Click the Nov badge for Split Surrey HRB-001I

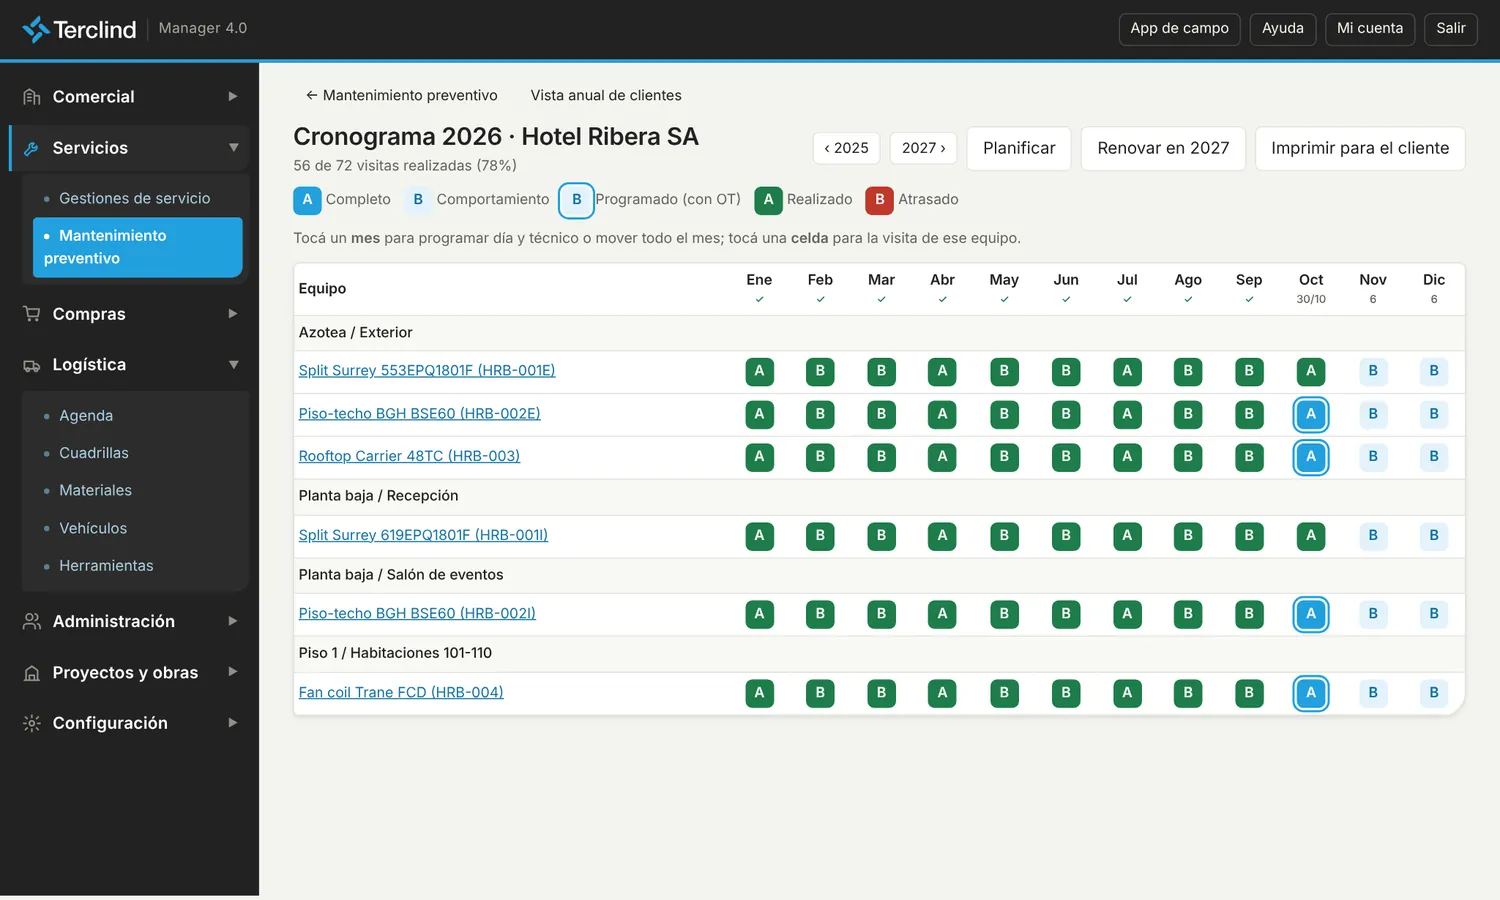(1373, 536)
